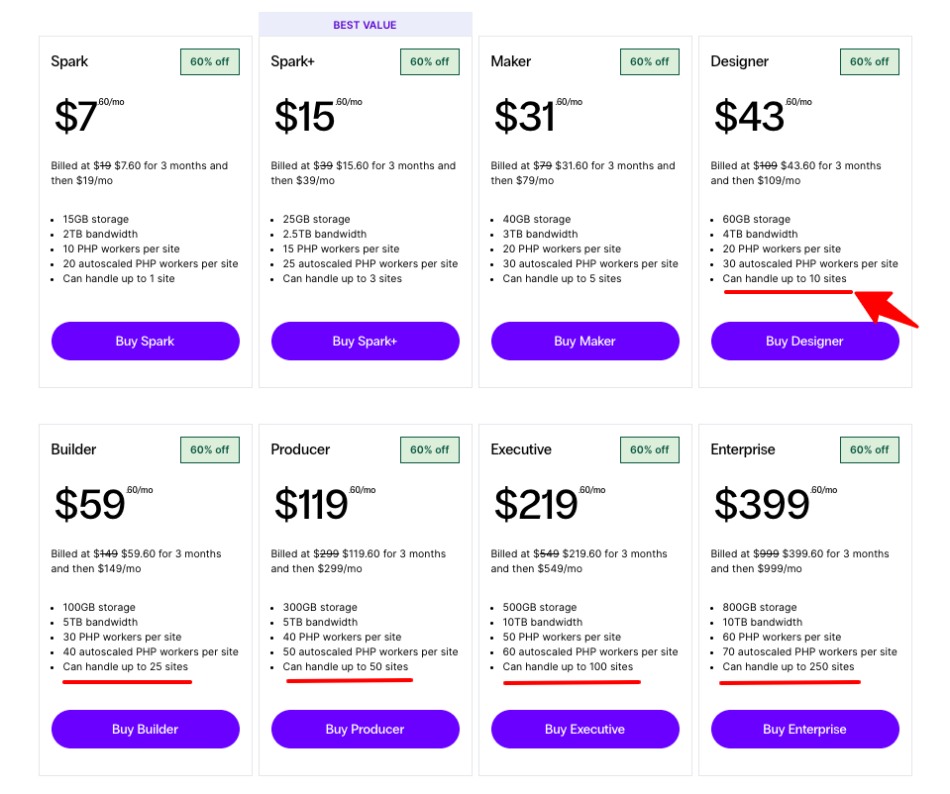The image size is (950, 794).
Task: Choose the Buy Designer button
Action: [805, 341]
